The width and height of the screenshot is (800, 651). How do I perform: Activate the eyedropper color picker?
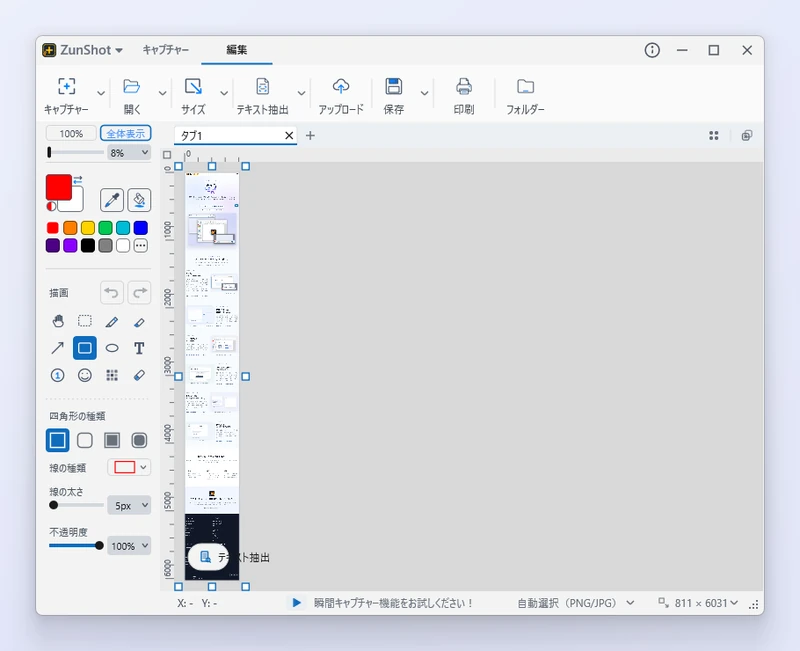pyautogui.click(x=112, y=199)
